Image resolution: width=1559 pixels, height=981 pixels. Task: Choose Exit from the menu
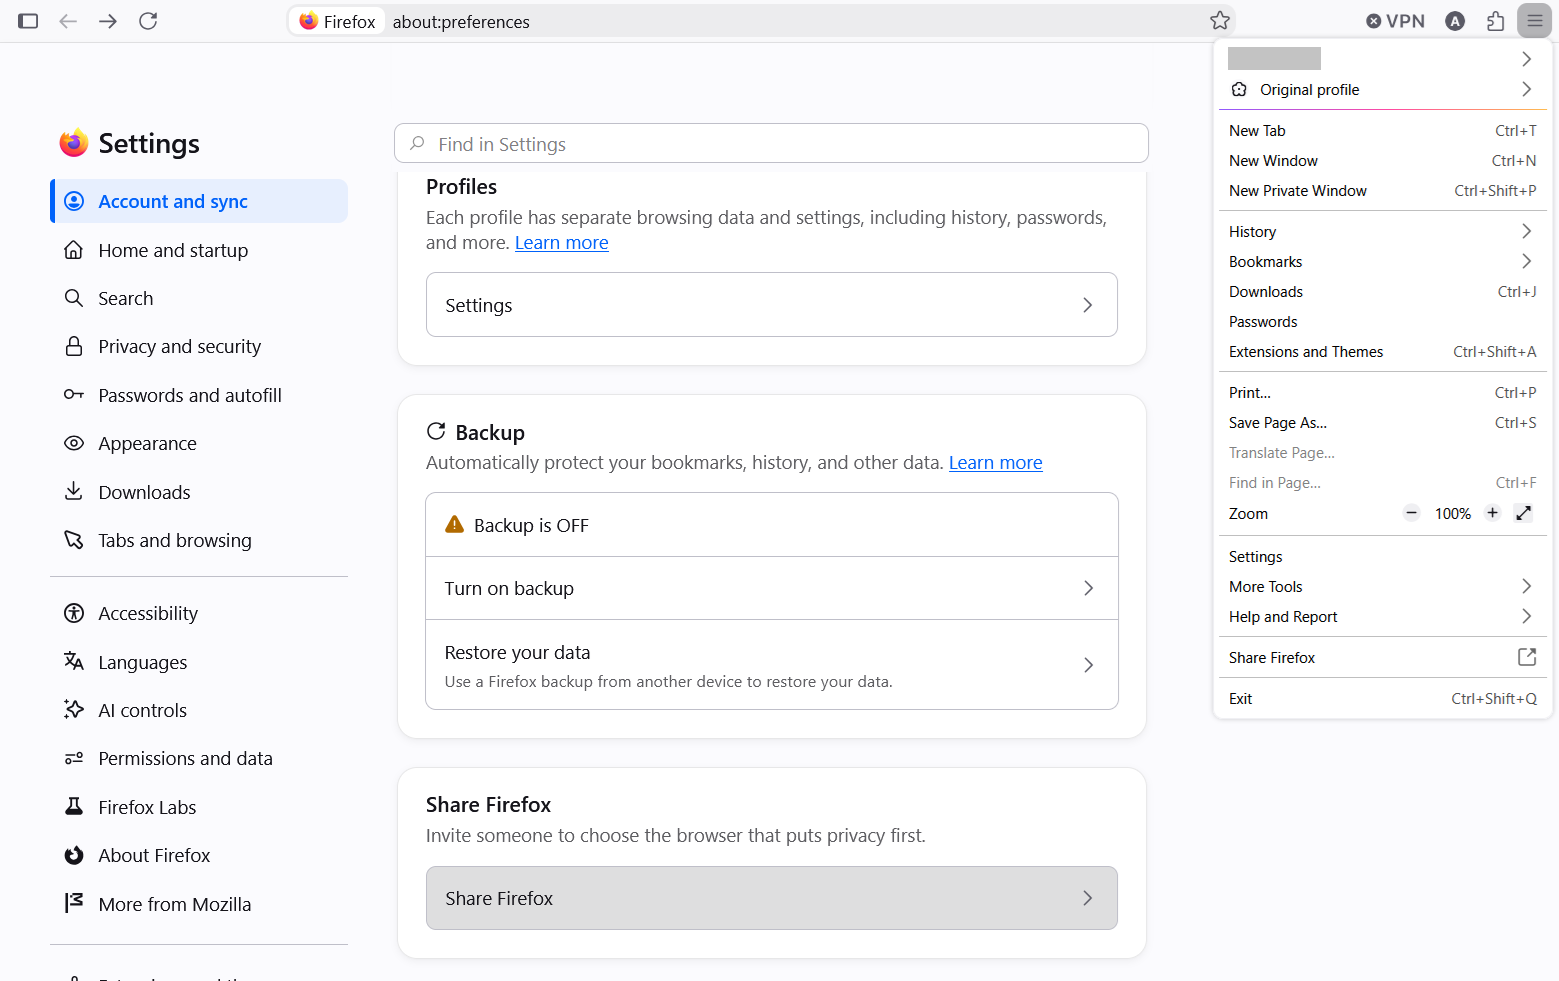pos(1382,698)
